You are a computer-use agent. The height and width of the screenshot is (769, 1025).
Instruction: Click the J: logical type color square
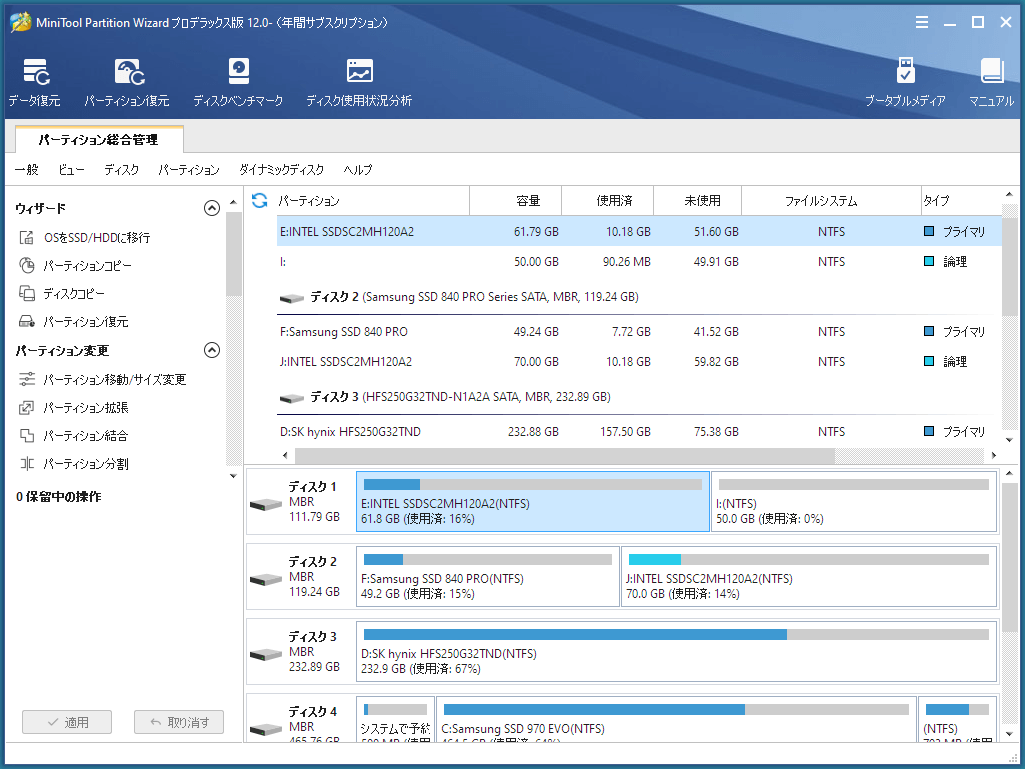[x=929, y=361]
